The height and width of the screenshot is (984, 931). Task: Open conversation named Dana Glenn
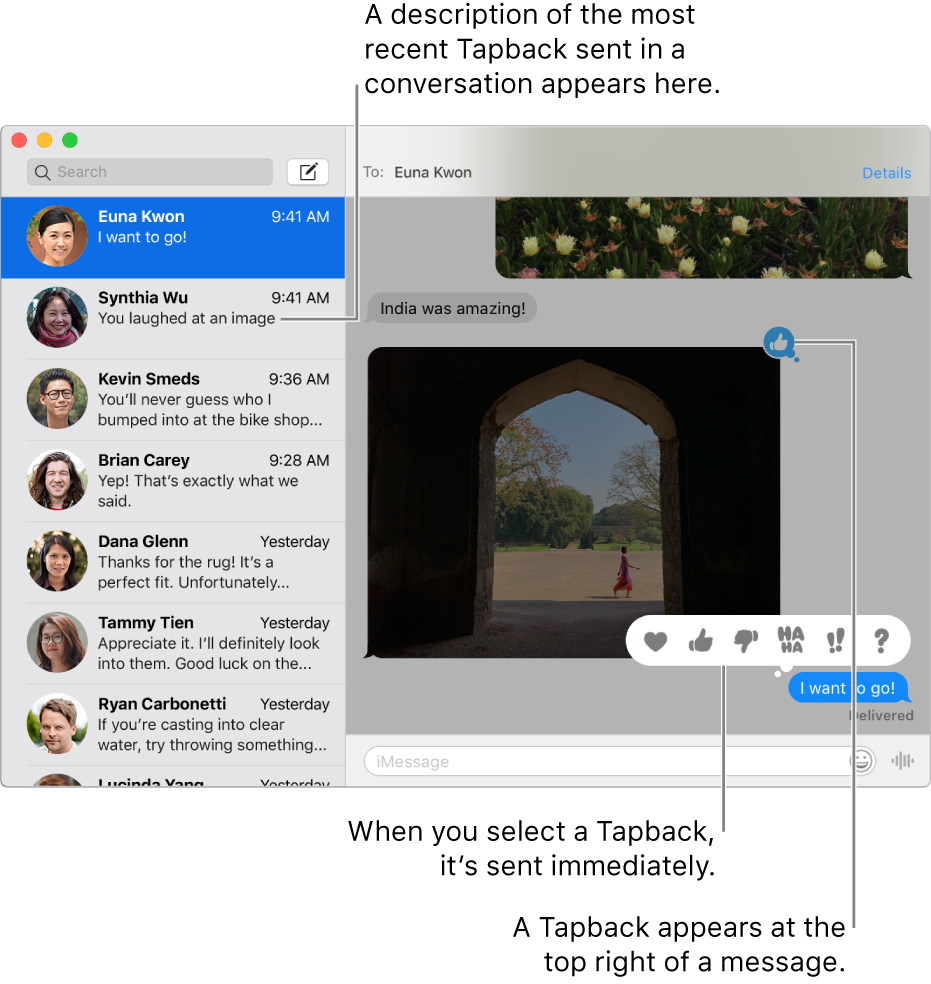tap(173, 562)
